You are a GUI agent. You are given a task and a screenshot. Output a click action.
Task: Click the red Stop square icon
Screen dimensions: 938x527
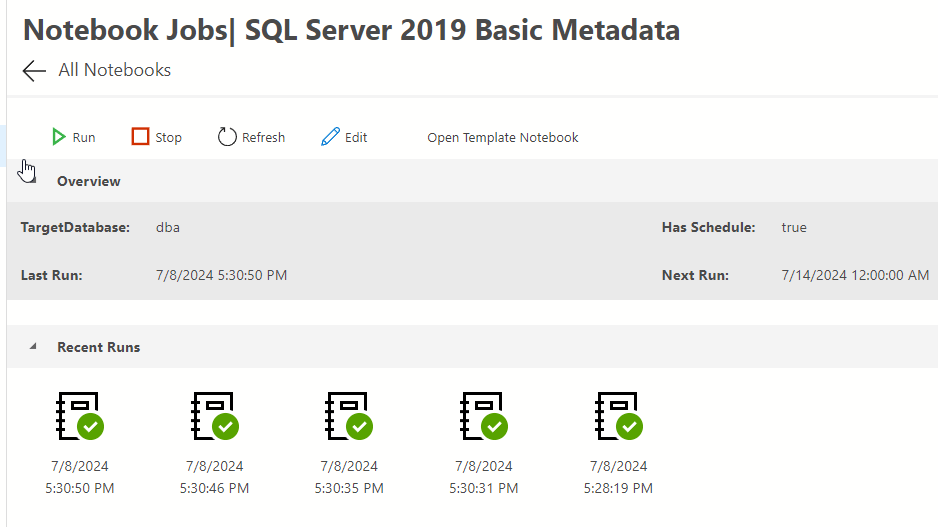(x=140, y=137)
